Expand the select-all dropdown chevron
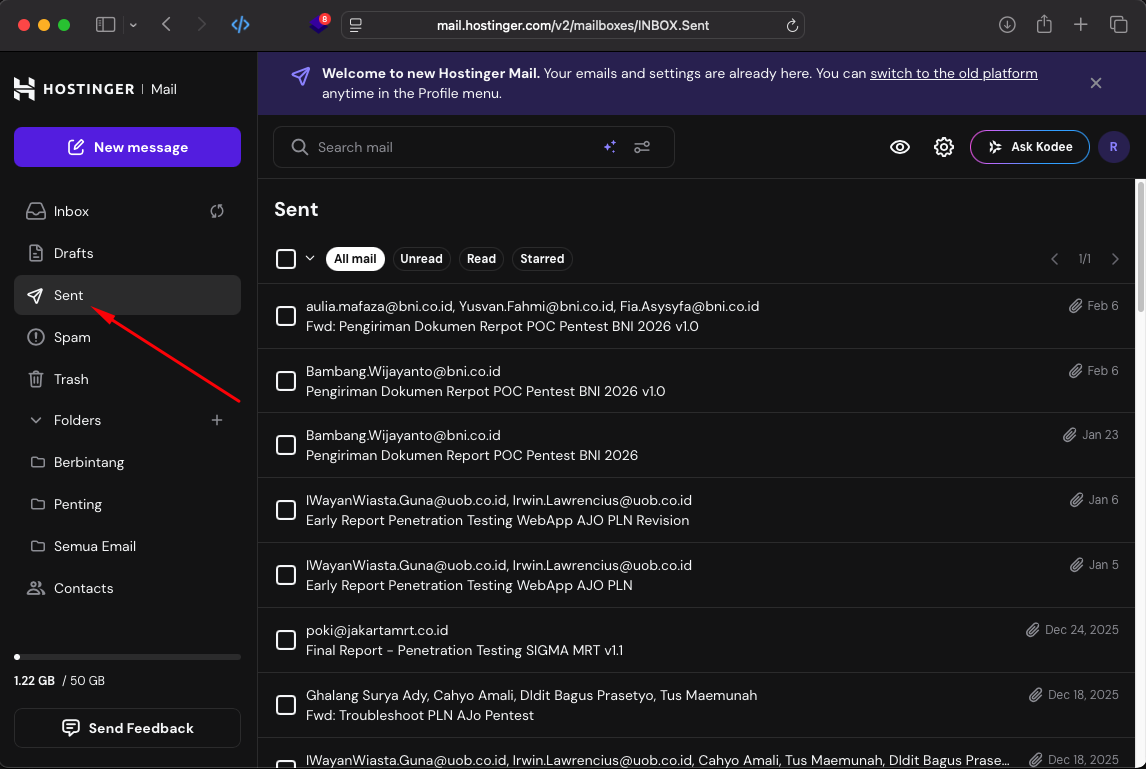Viewport: 1146px width, 769px height. click(310, 259)
